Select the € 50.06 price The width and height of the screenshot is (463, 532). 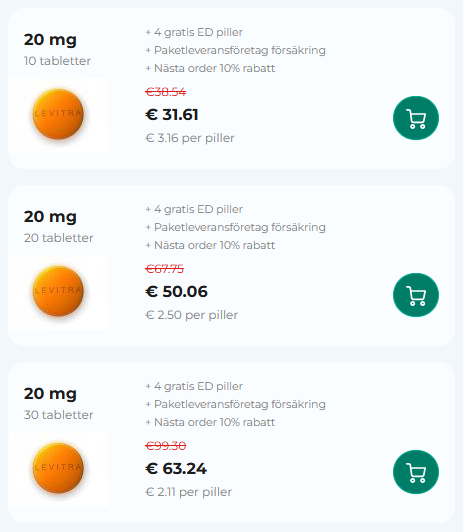point(176,292)
